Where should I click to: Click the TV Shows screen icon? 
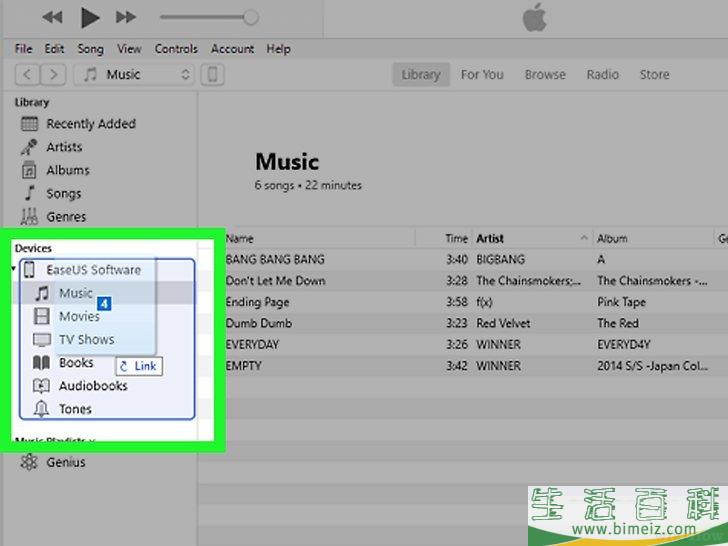[x=42, y=339]
